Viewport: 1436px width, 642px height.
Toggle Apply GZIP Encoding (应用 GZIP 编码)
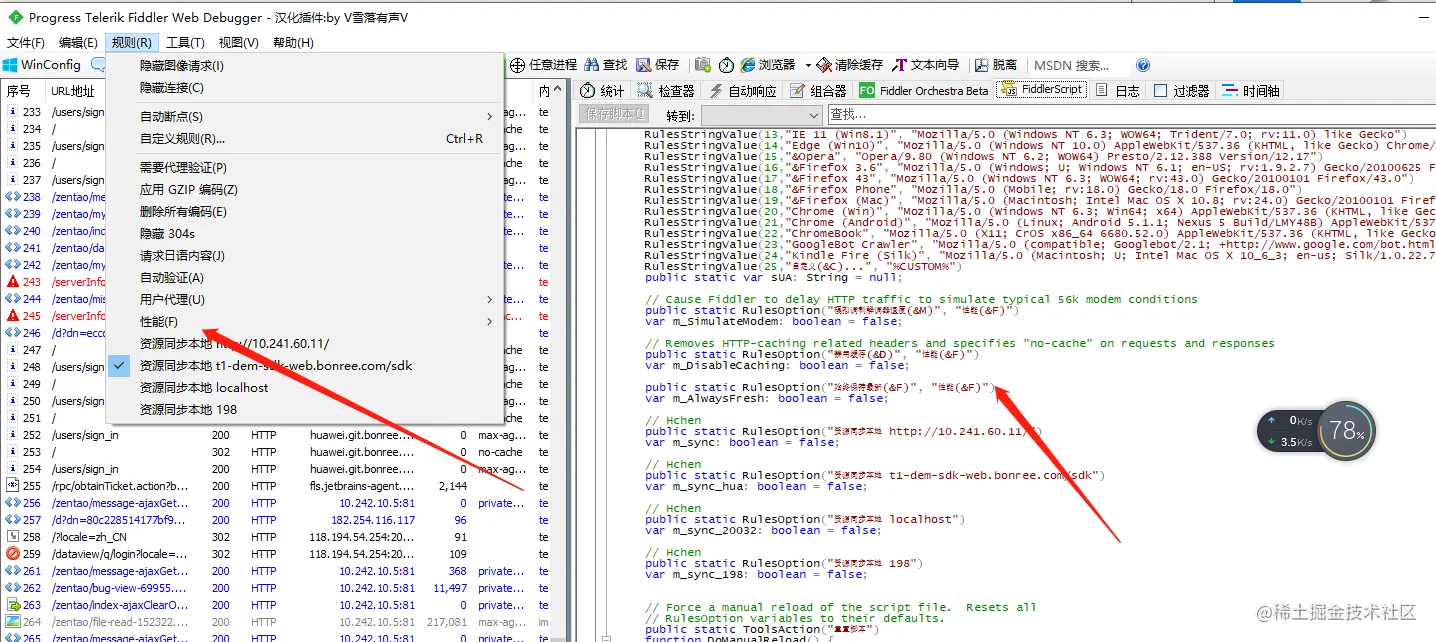pyautogui.click(x=304, y=190)
